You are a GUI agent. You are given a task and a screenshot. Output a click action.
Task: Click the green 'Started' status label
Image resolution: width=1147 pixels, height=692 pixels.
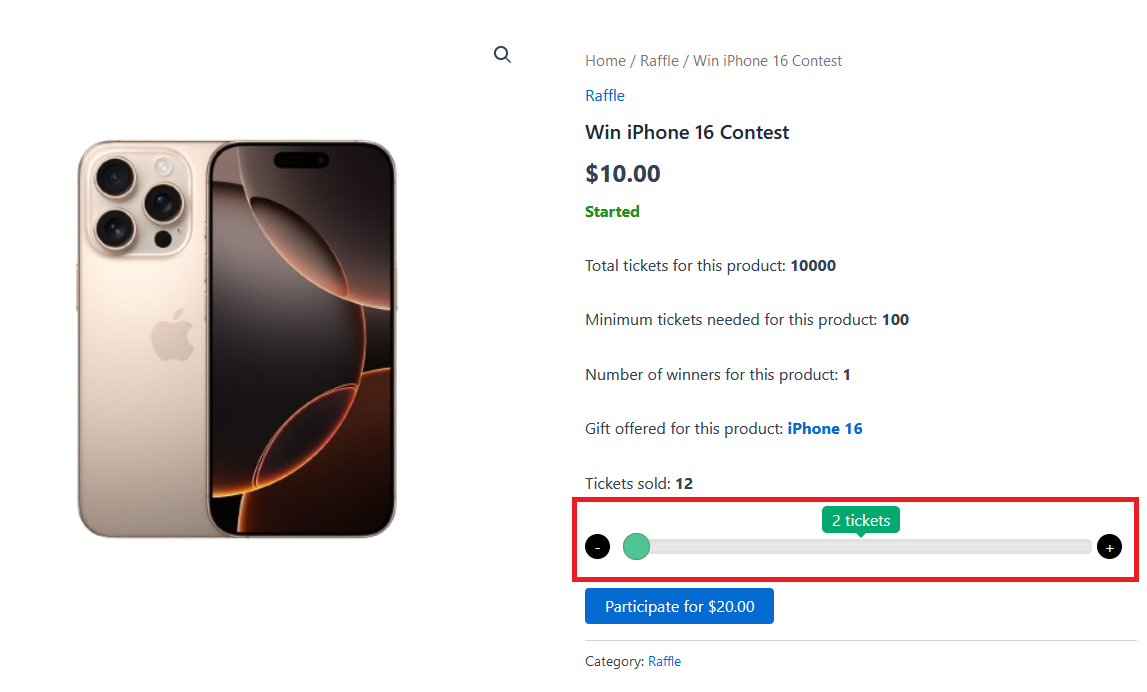tap(612, 211)
